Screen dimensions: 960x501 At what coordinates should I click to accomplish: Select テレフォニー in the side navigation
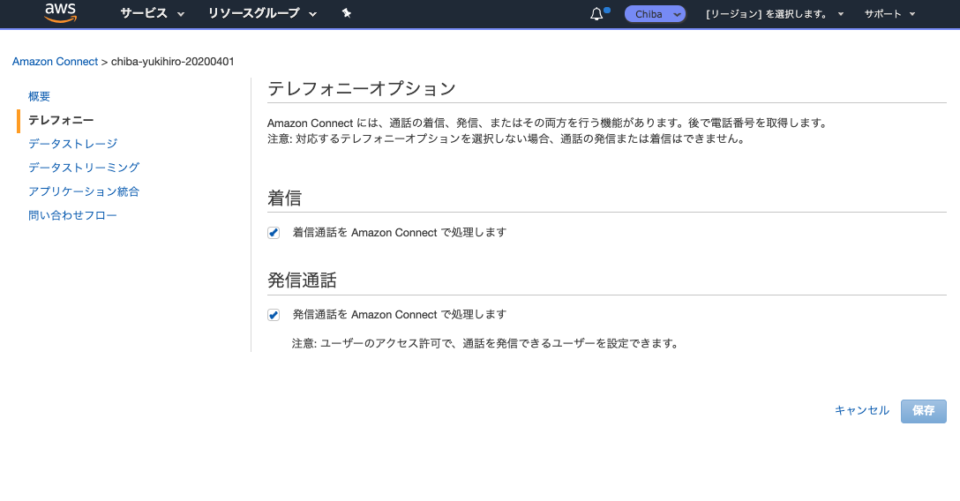coord(61,120)
